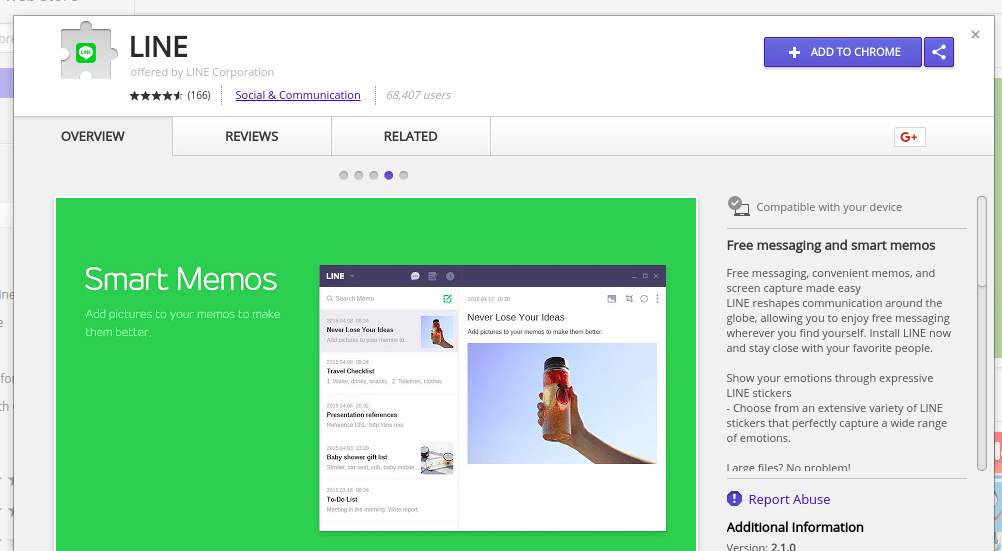Click the 'Additional Information' heading

point(795,527)
